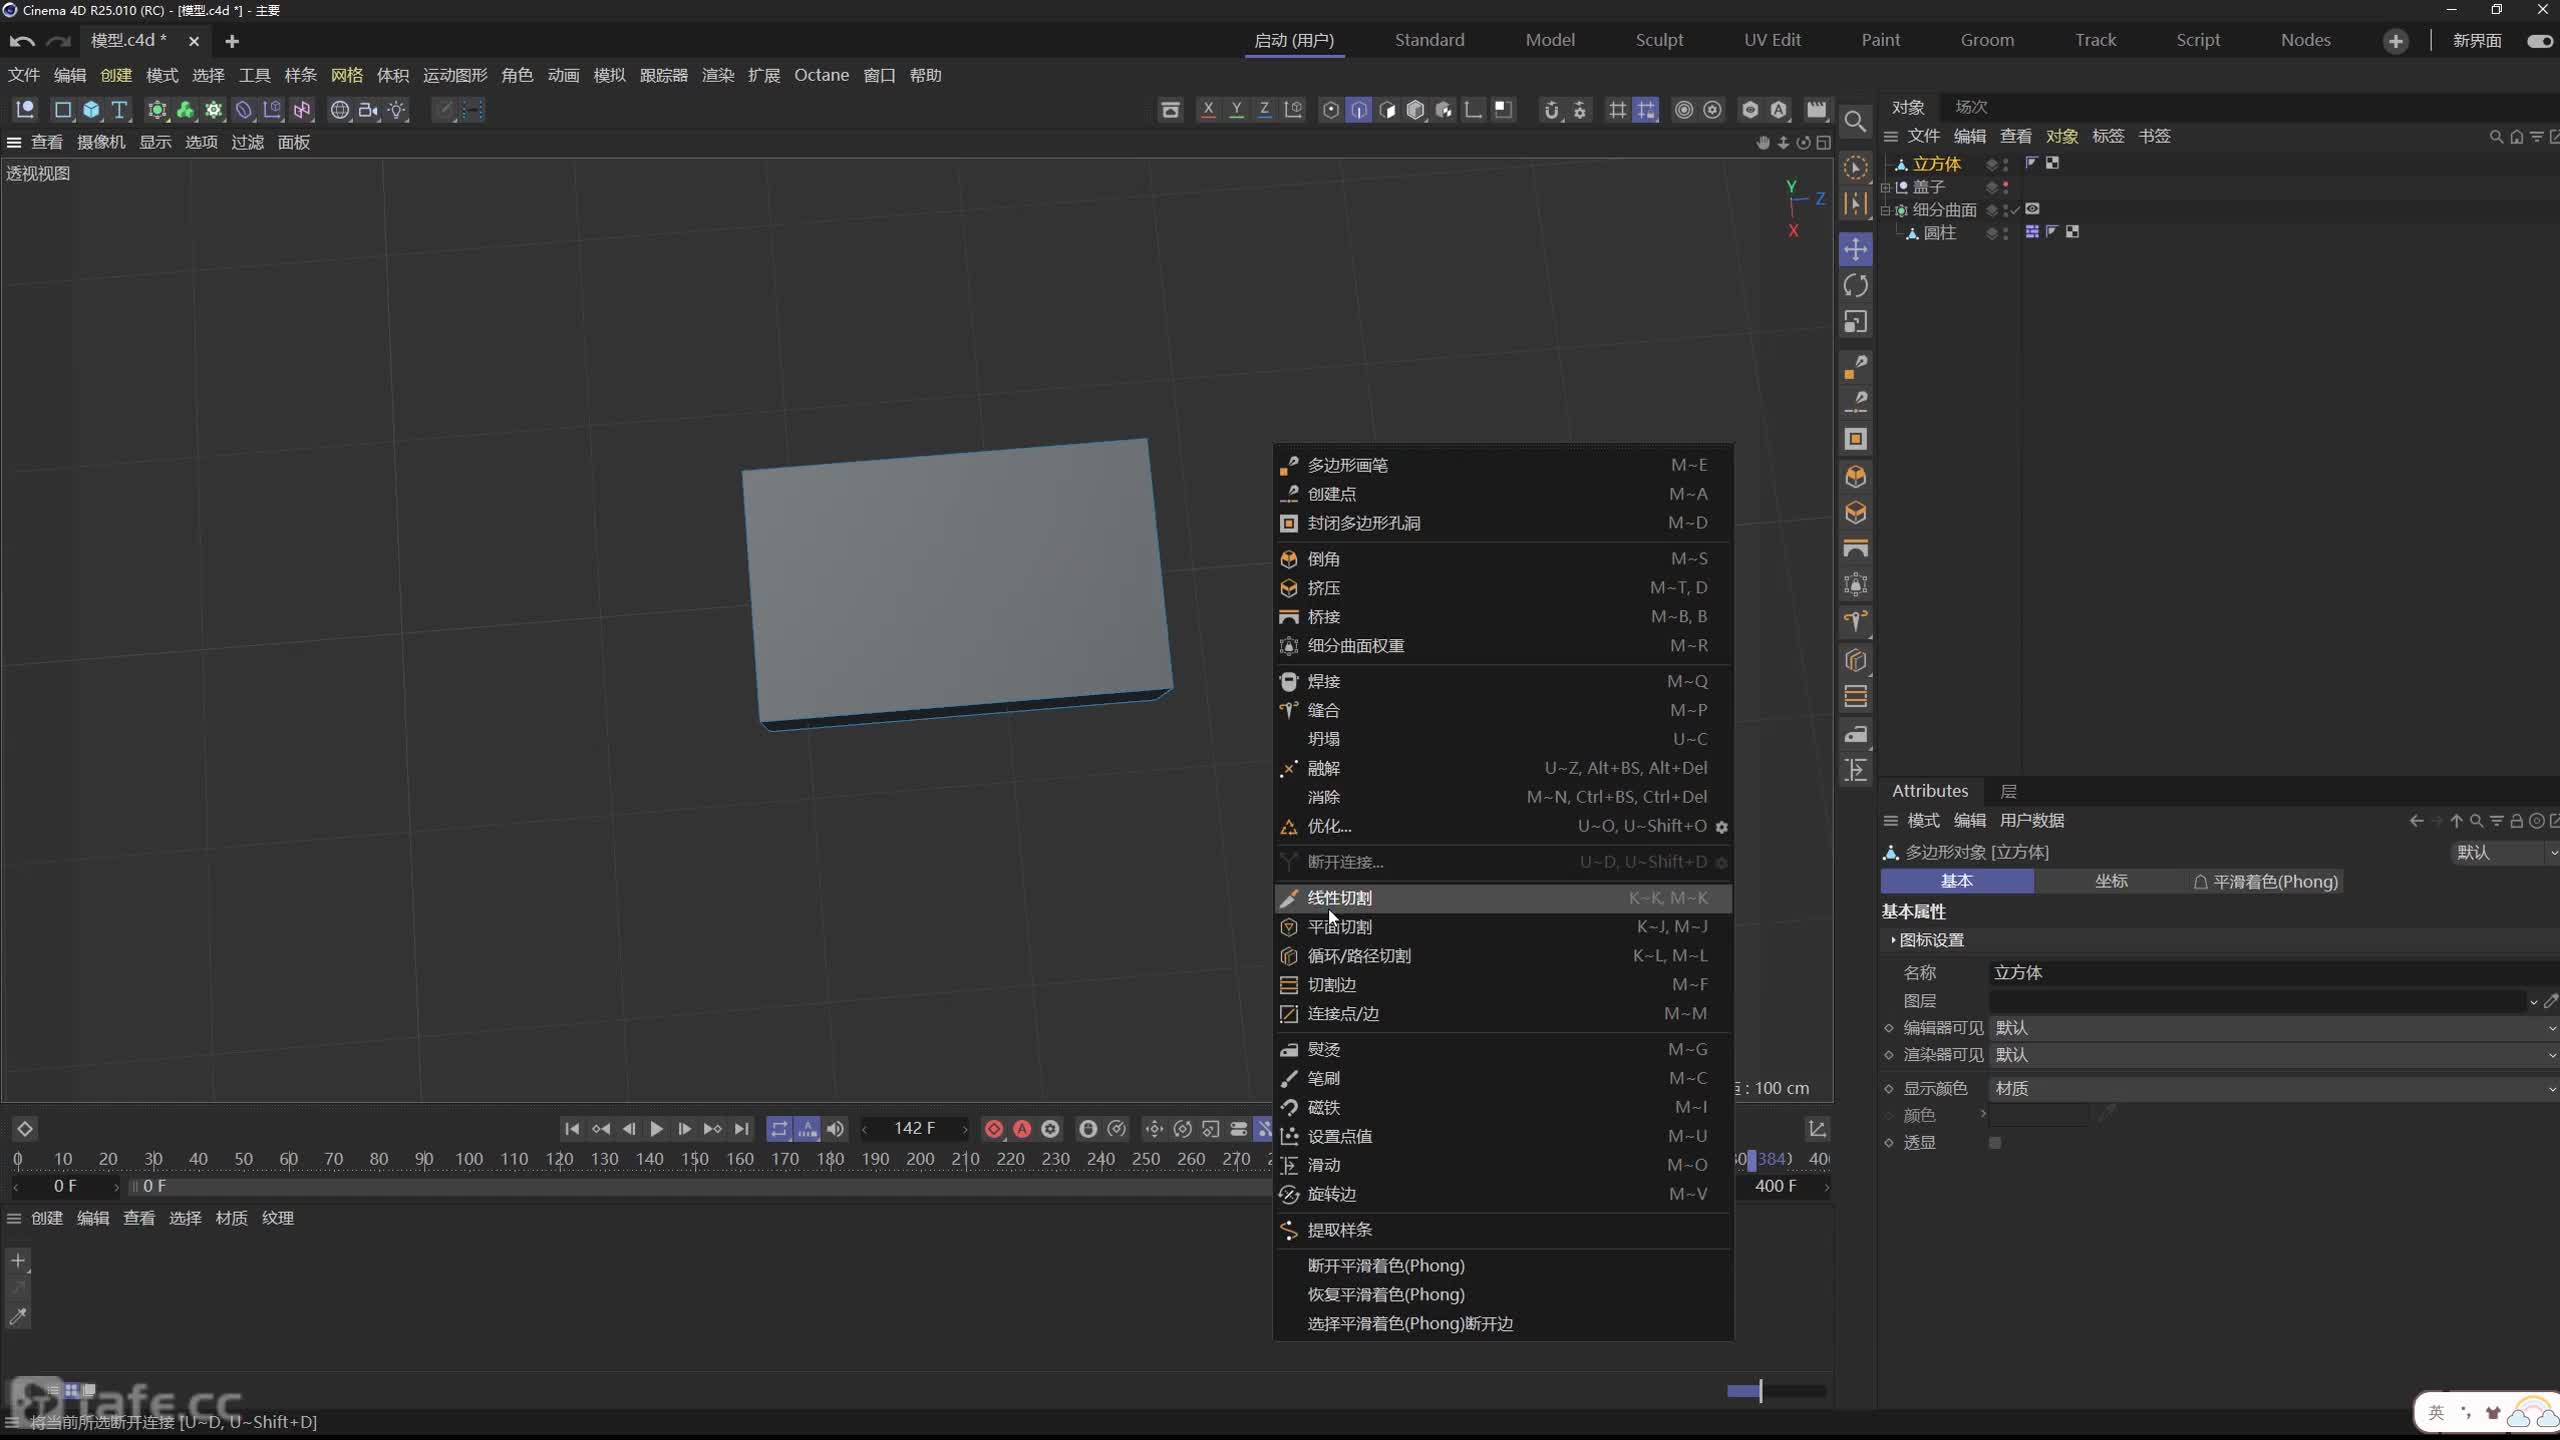
Task: Toggle autokeying button in timeline
Action: pyautogui.click(x=1022, y=1129)
